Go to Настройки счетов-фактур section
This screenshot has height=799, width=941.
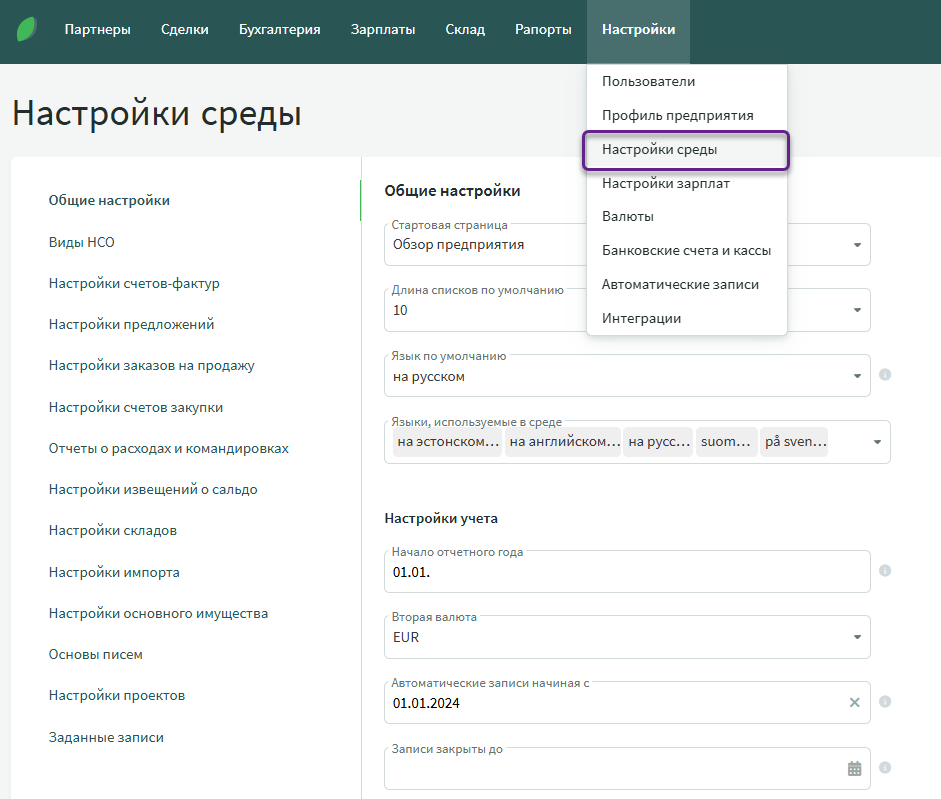[134, 283]
